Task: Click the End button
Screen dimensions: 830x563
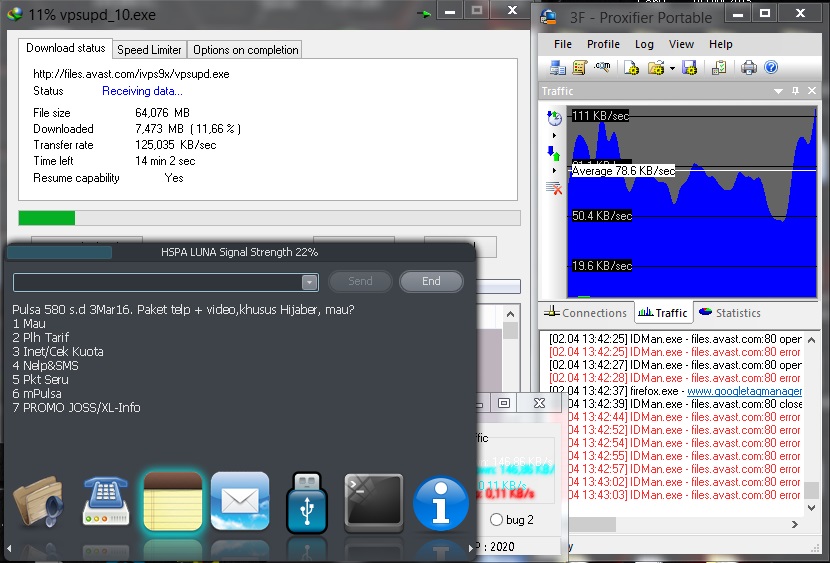Action: (x=431, y=281)
